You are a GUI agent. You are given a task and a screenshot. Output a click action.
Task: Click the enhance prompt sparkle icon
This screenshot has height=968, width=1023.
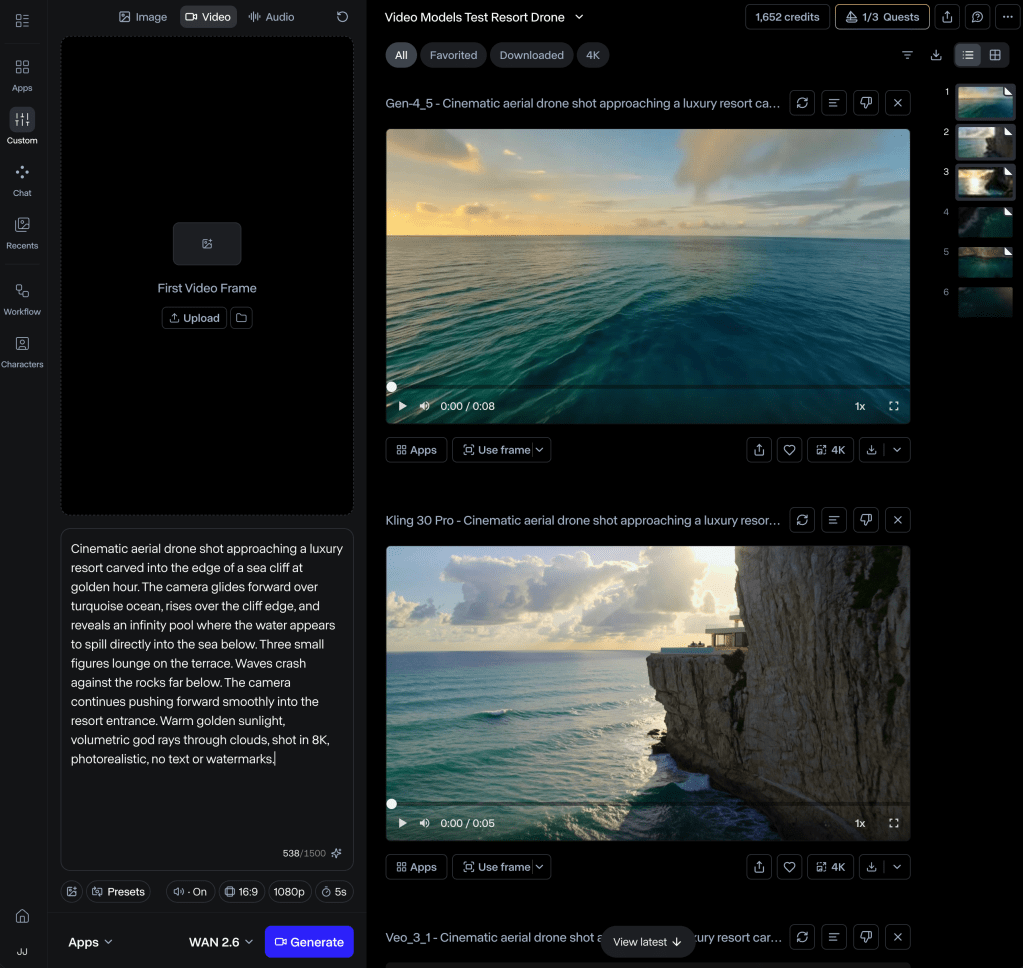point(337,853)
